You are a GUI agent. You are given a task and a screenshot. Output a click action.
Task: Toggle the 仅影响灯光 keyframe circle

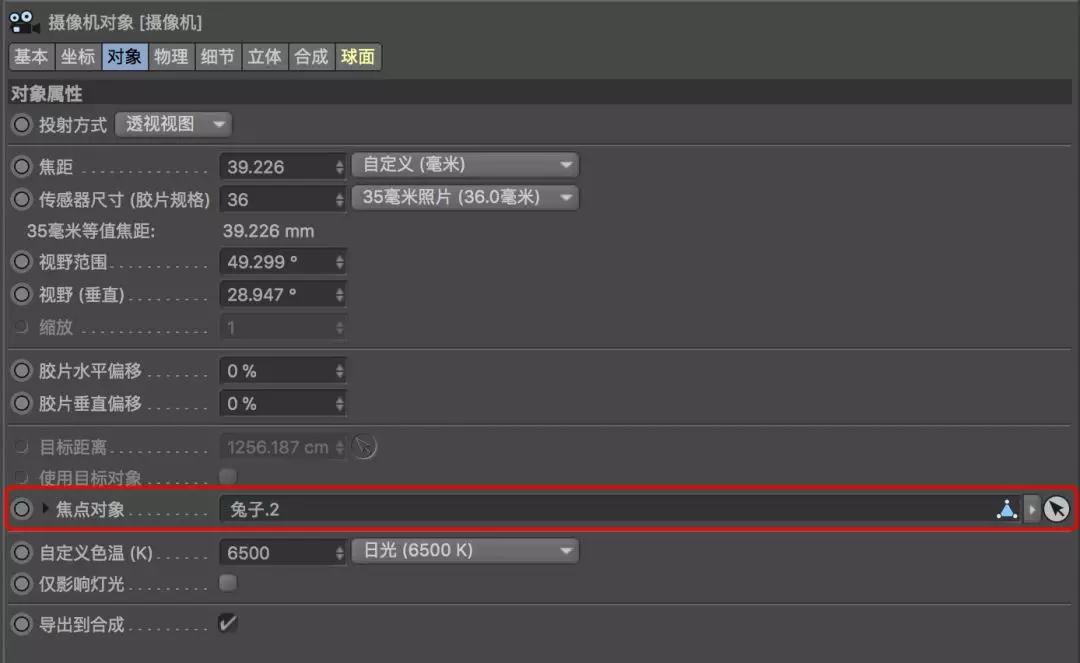[x=22, y=584]
